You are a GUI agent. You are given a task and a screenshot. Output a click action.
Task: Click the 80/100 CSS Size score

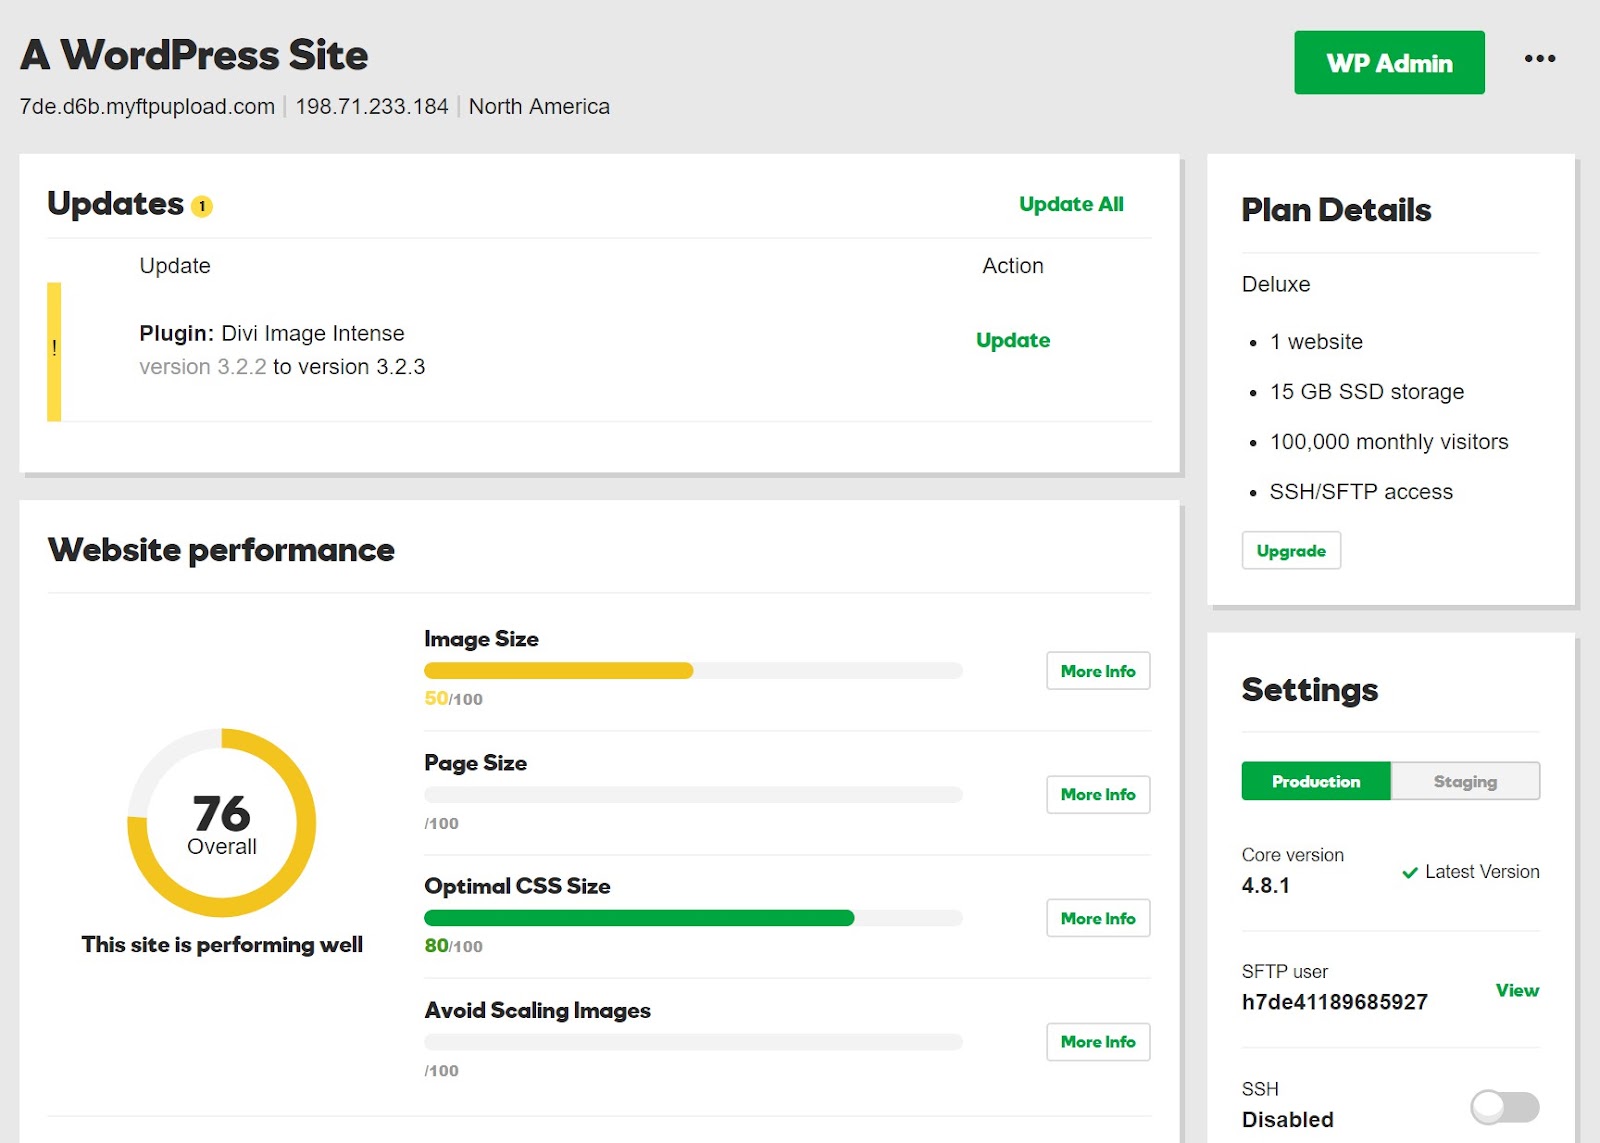pyautogui.click(x=453, y=946)
